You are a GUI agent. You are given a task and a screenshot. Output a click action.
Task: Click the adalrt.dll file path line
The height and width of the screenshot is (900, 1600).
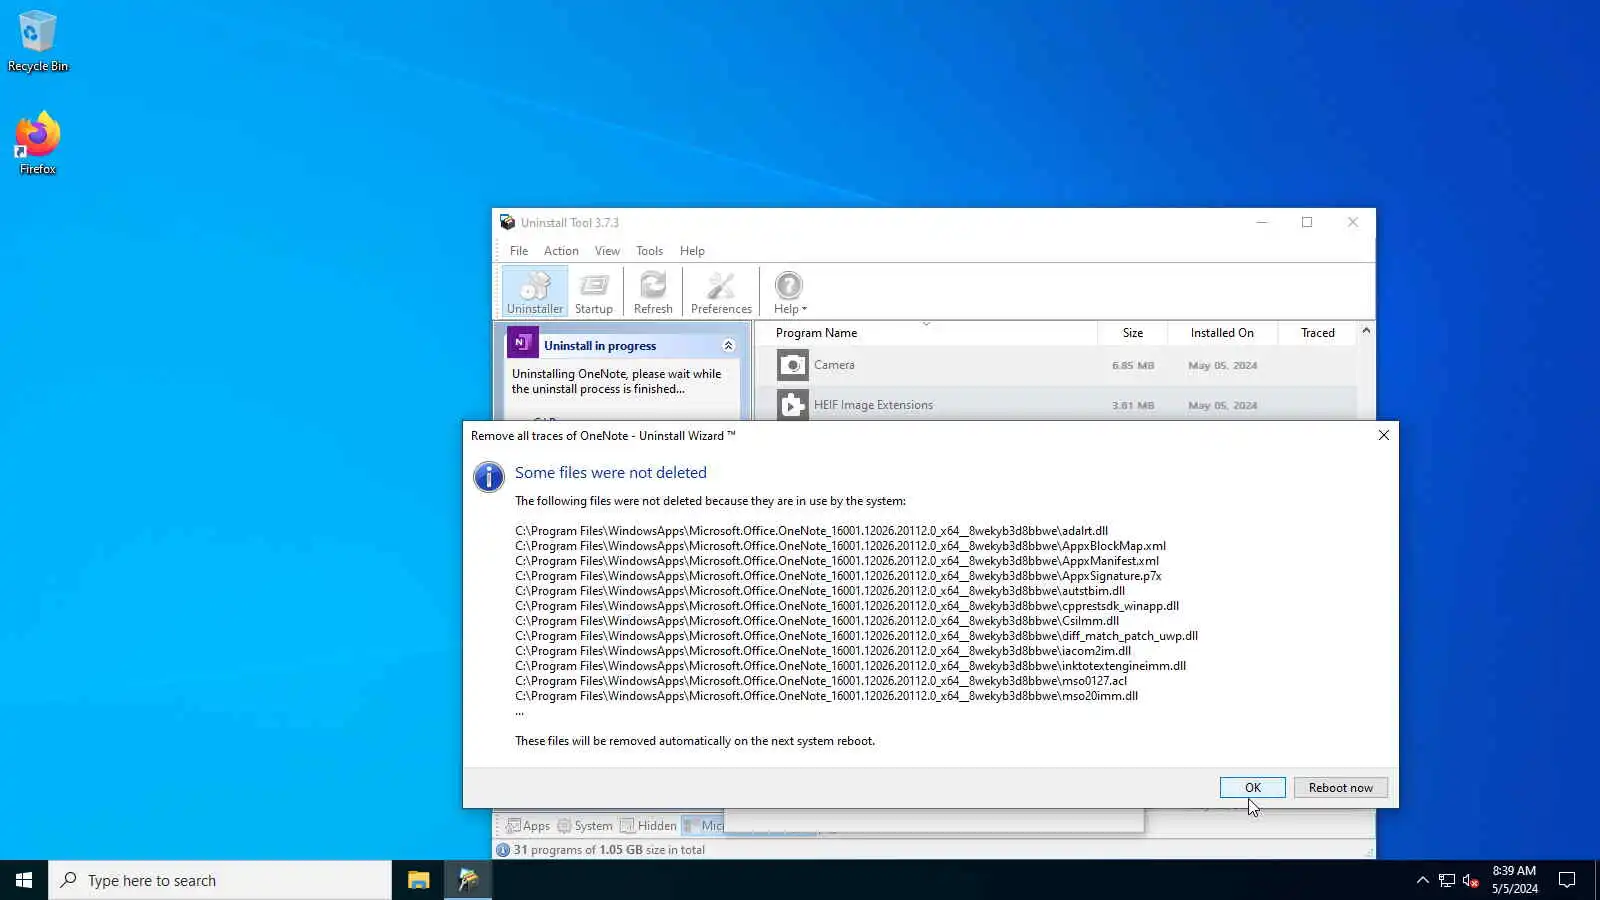pos(812,531)
